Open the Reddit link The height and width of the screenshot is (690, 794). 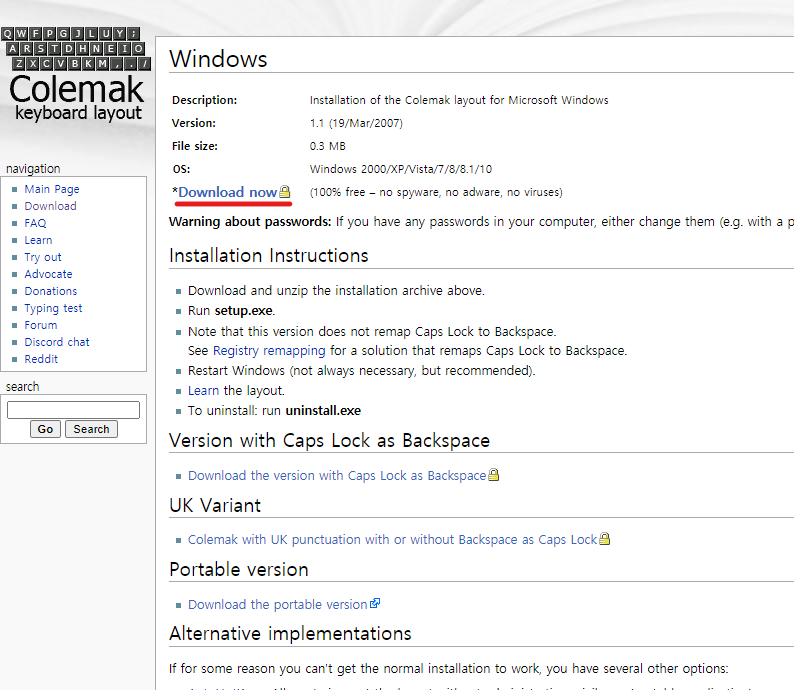click(41, 359)
